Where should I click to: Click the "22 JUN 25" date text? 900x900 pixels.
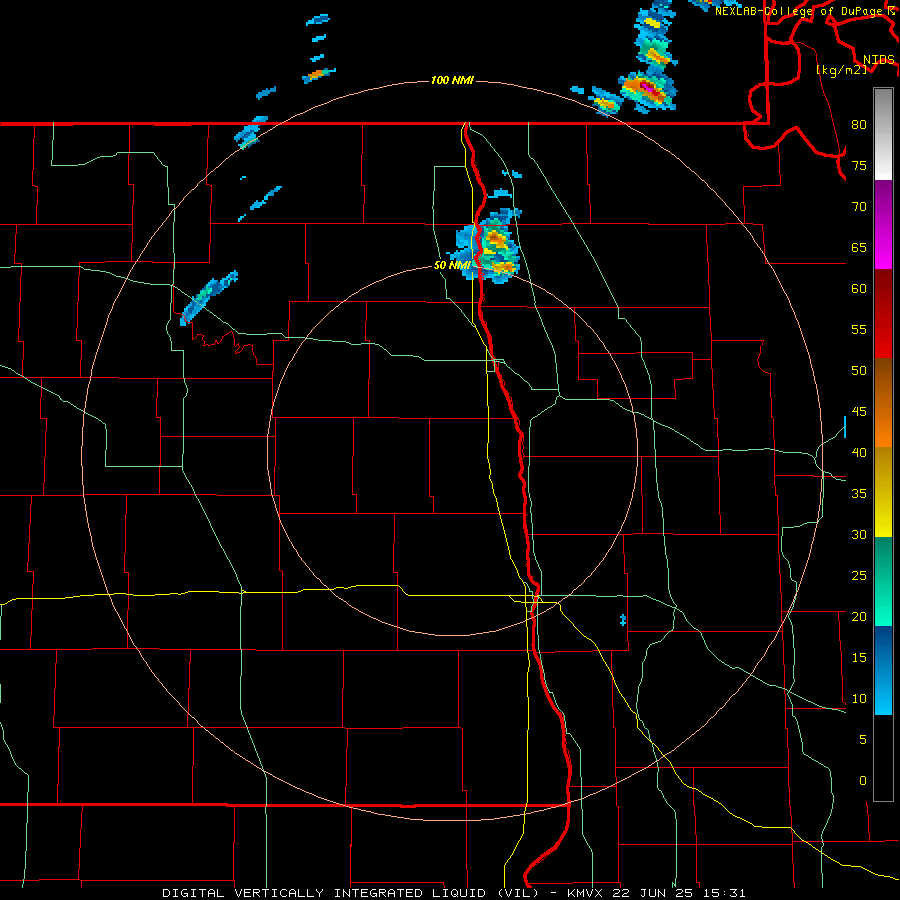(653, 893)
